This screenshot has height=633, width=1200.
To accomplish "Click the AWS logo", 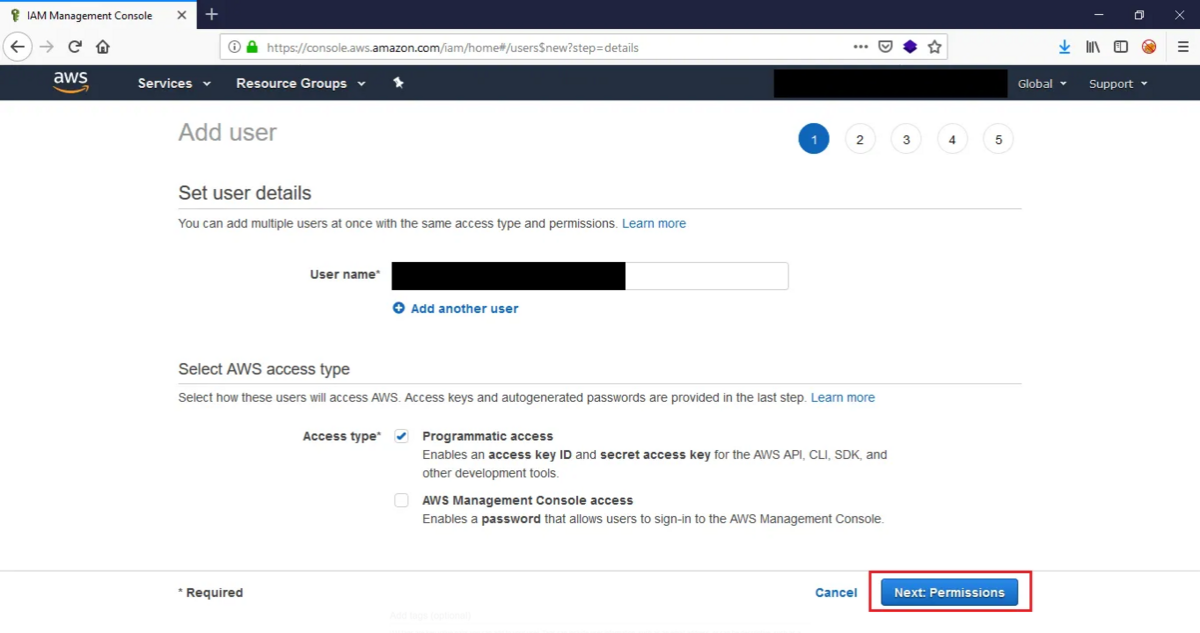I will [x=71, y=83].
